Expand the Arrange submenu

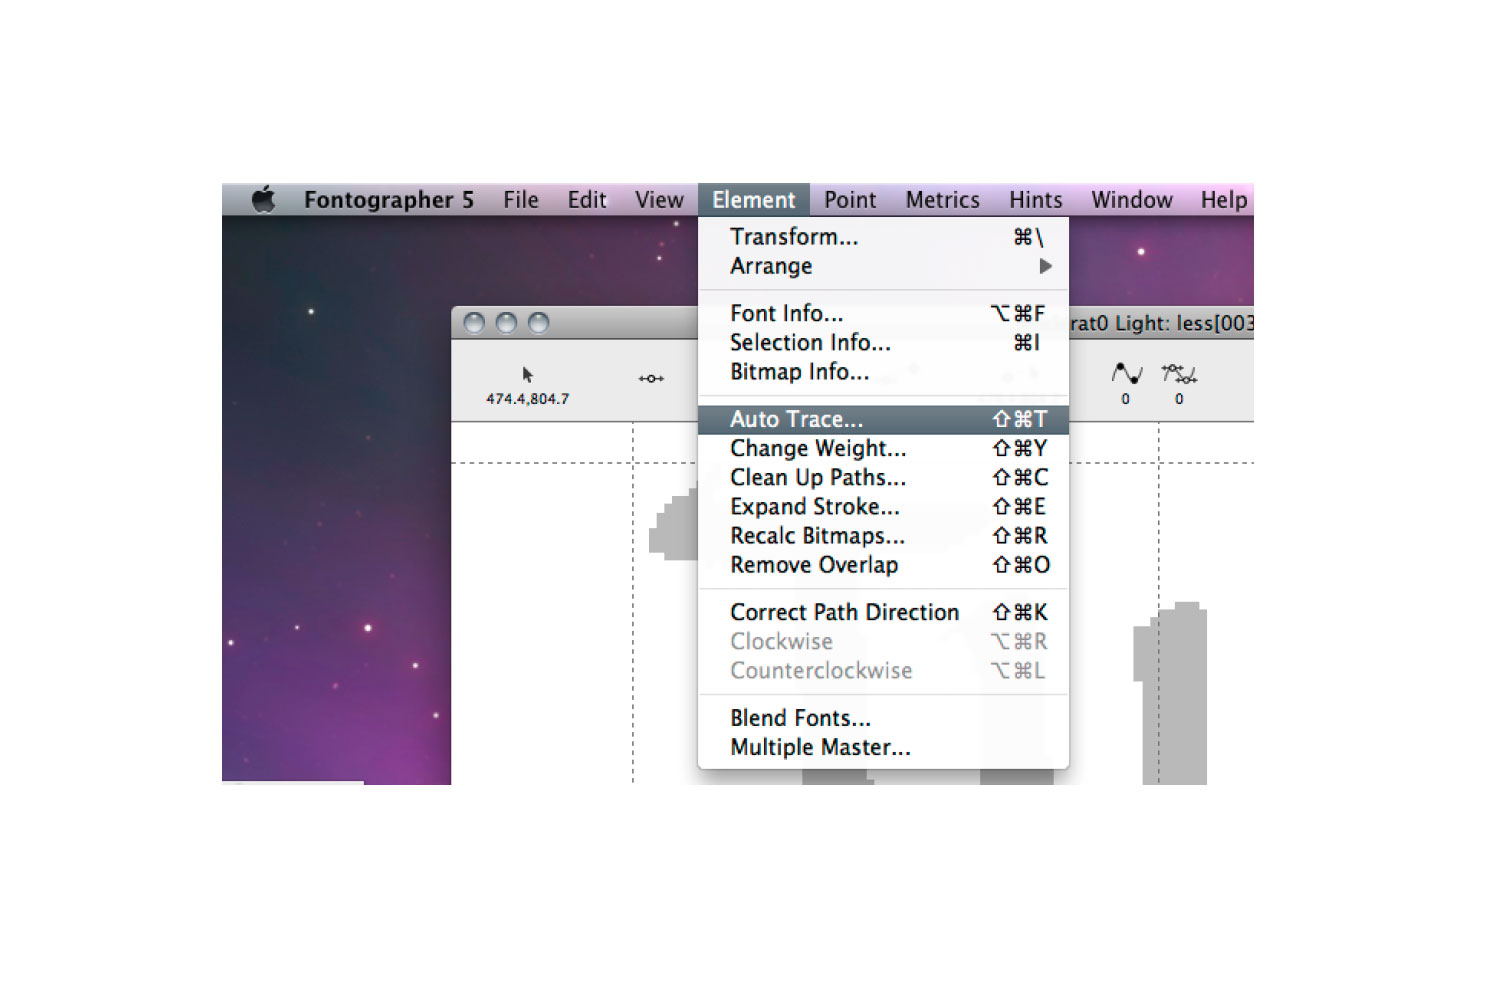(x=883, y=266)
